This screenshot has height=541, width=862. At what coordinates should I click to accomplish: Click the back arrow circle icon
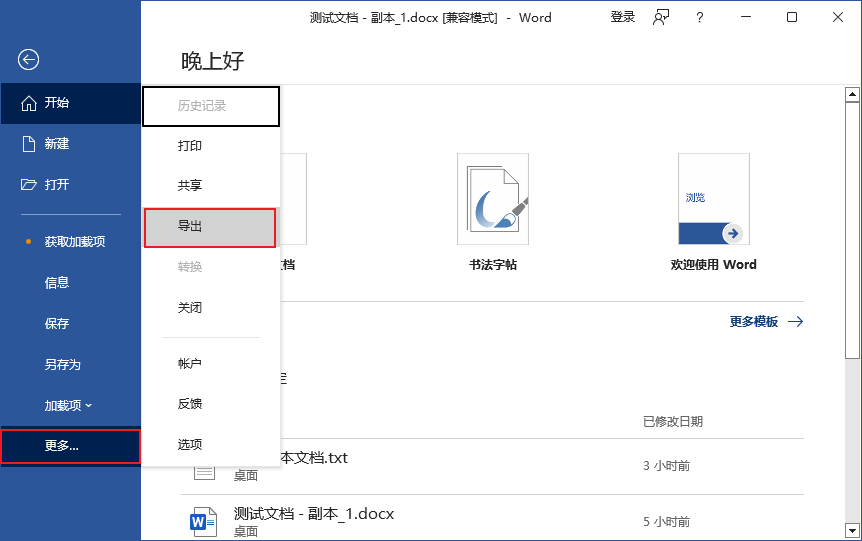[x=28, y=59]
